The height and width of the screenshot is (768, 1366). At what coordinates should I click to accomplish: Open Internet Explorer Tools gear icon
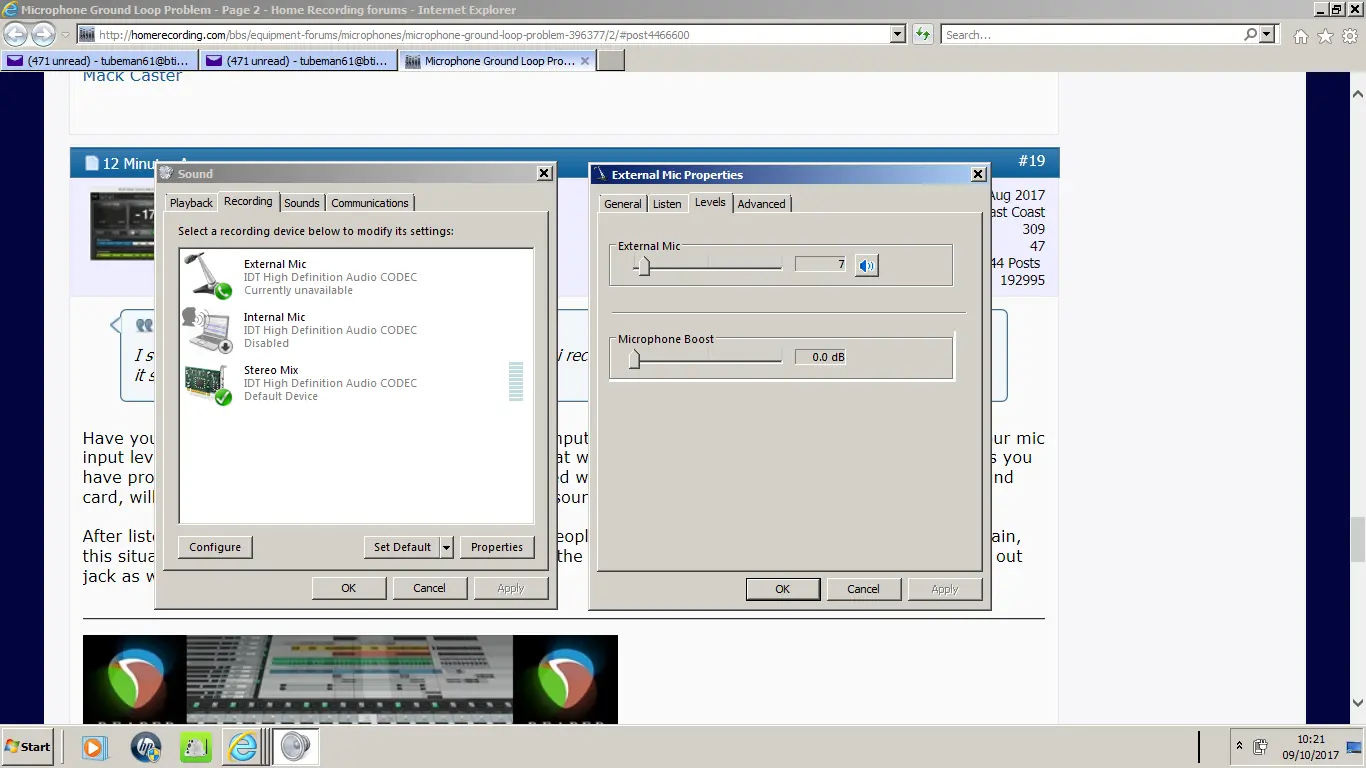1349,36
